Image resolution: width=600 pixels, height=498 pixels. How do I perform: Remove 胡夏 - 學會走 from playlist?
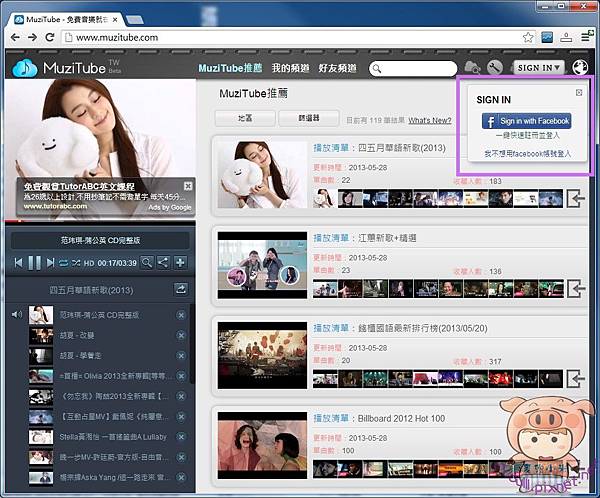[181, 356]
